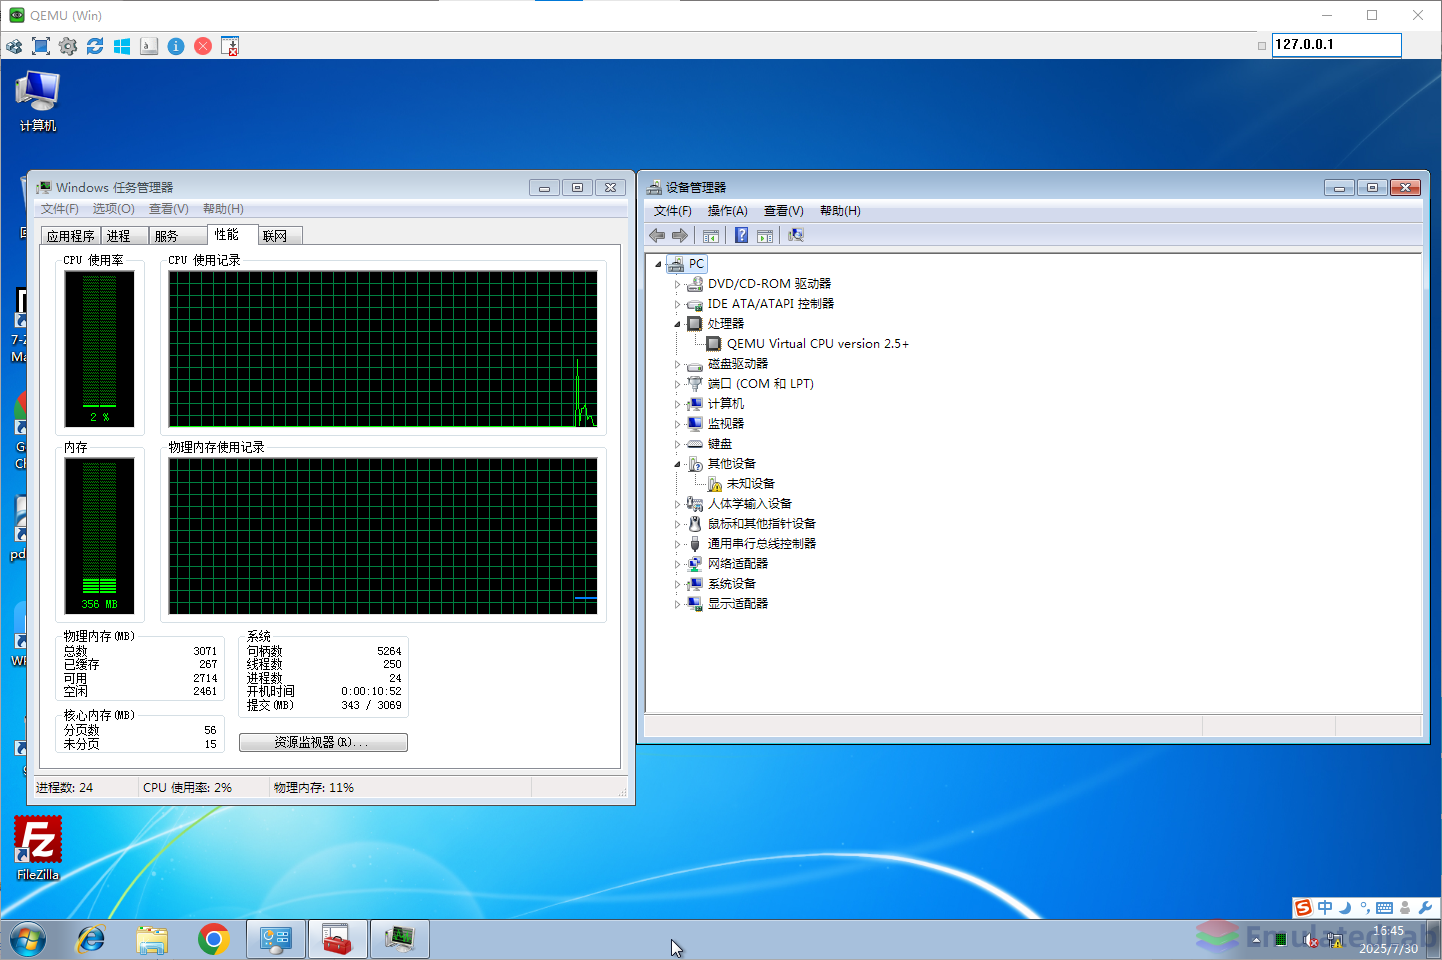Collapse the PC root node

click(658, 264)
